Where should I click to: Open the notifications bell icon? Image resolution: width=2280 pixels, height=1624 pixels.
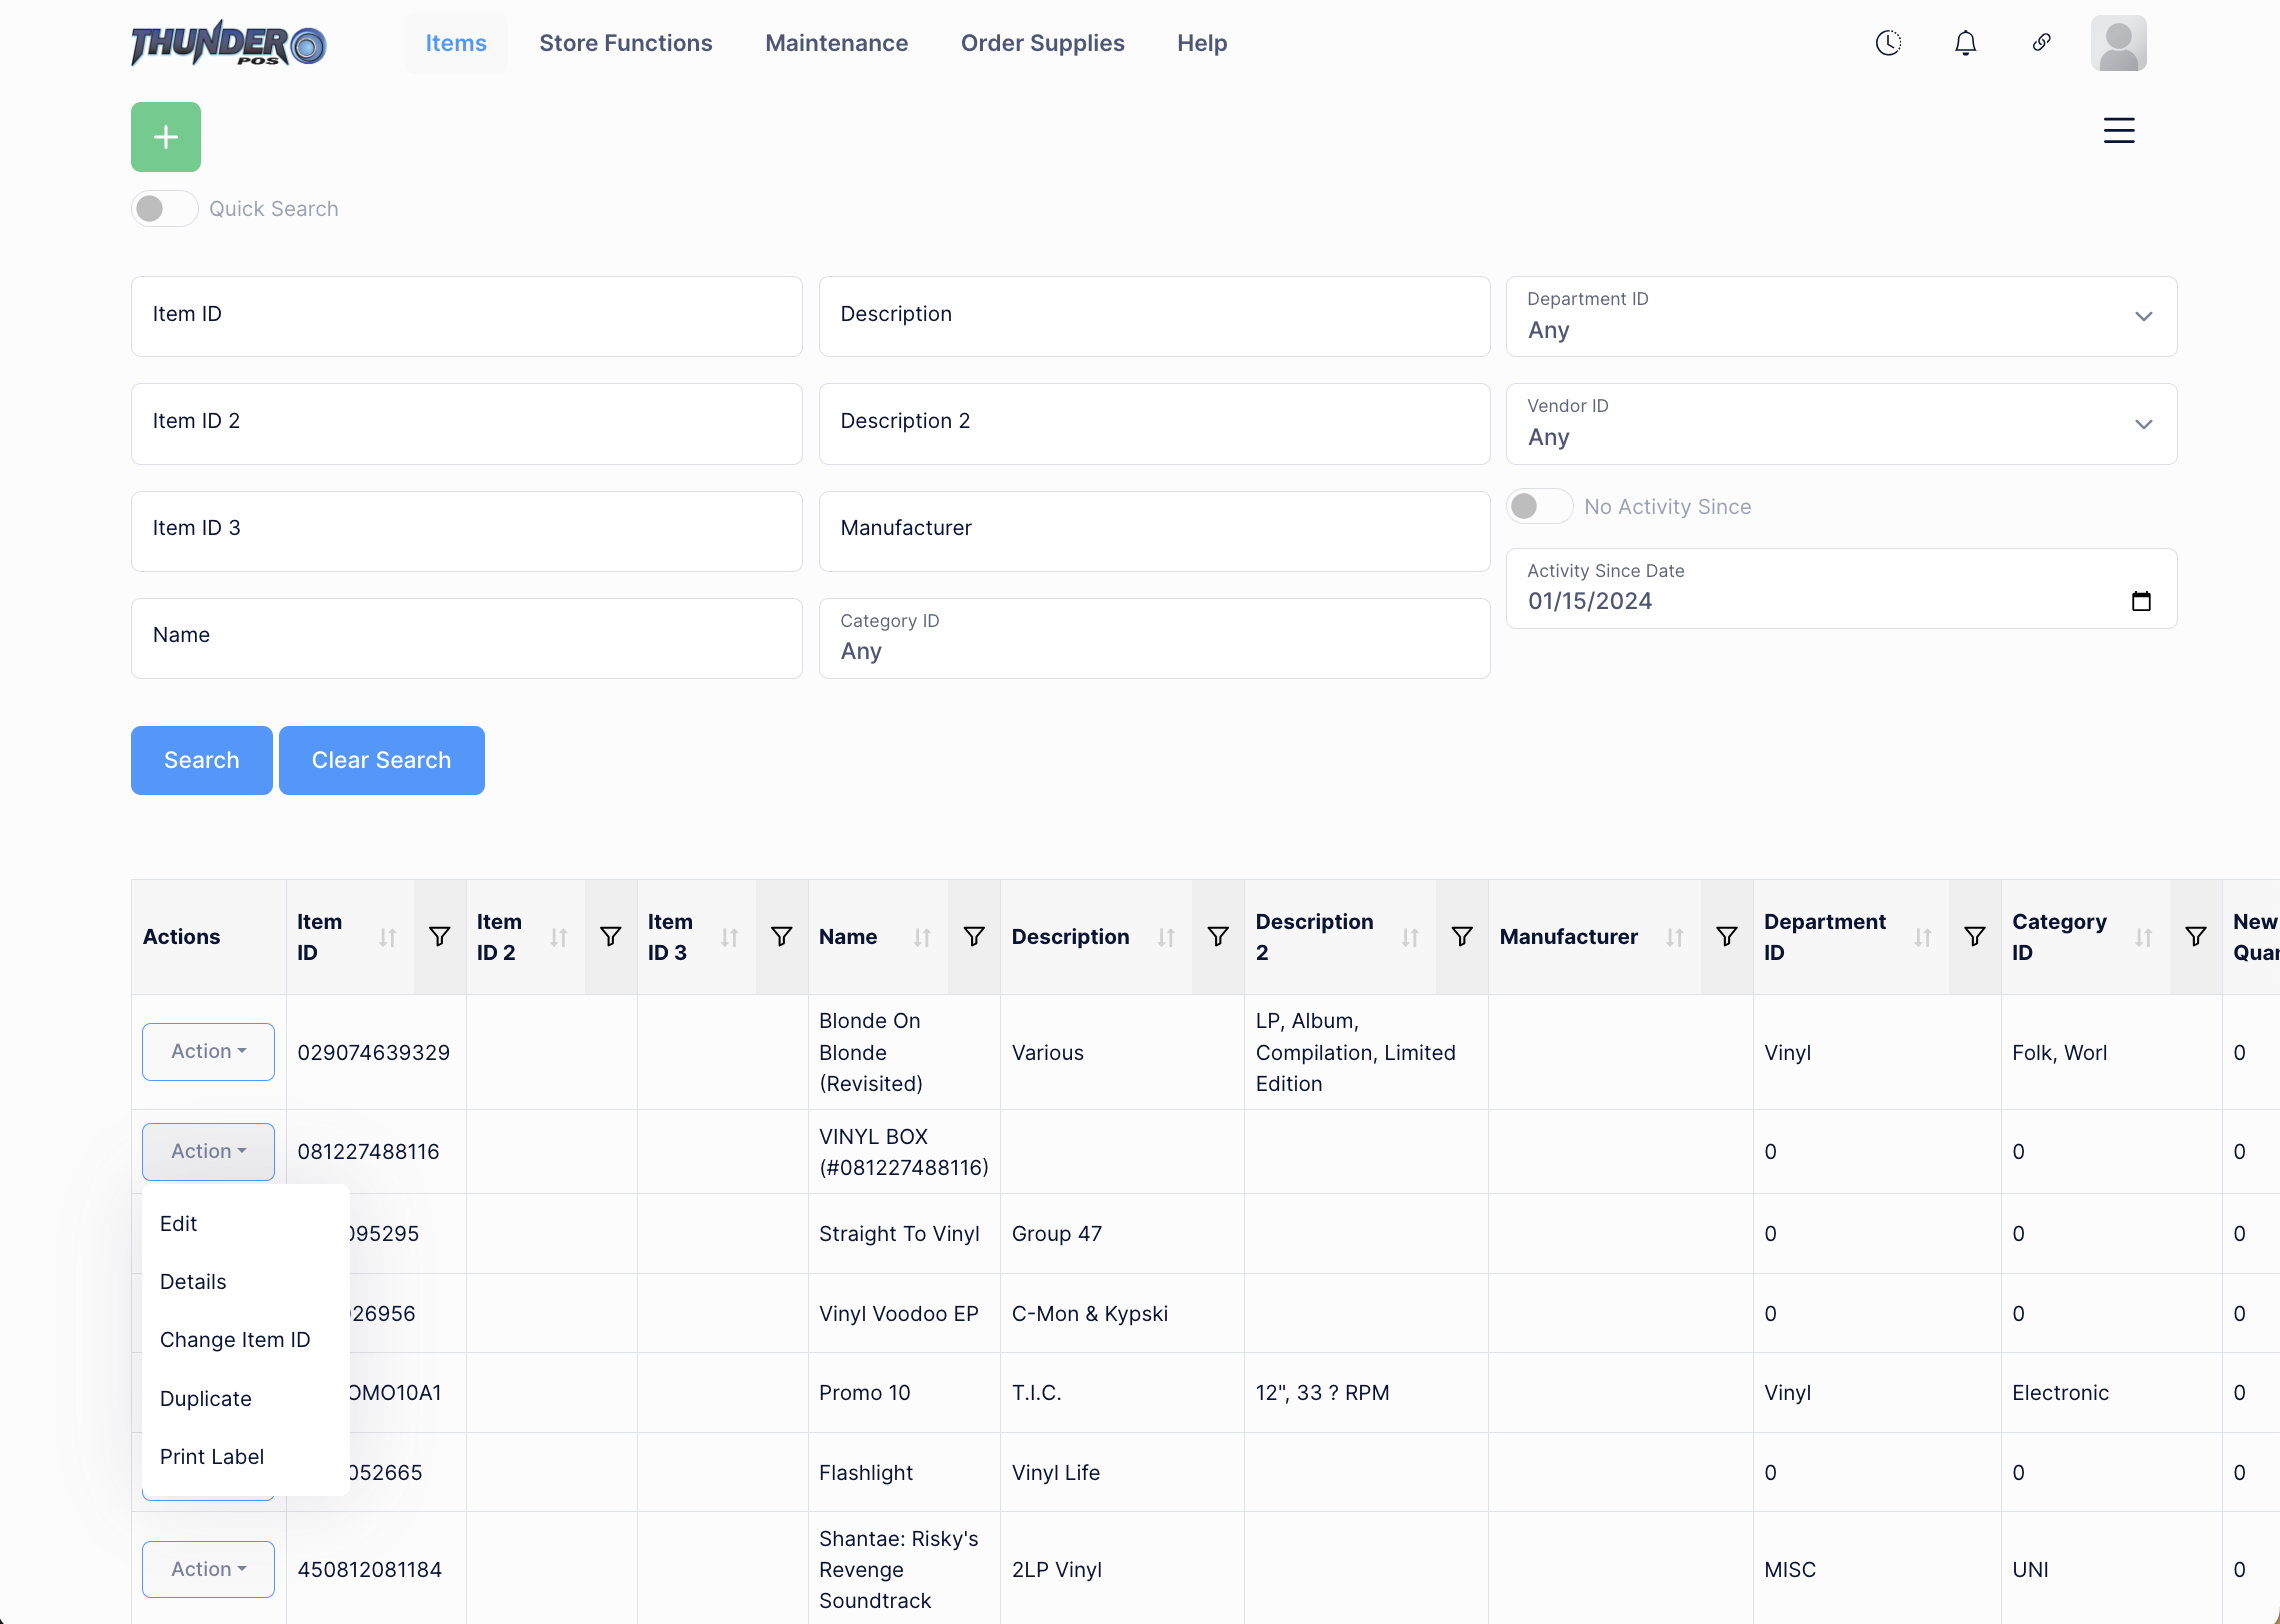(x=1964, y=42)
